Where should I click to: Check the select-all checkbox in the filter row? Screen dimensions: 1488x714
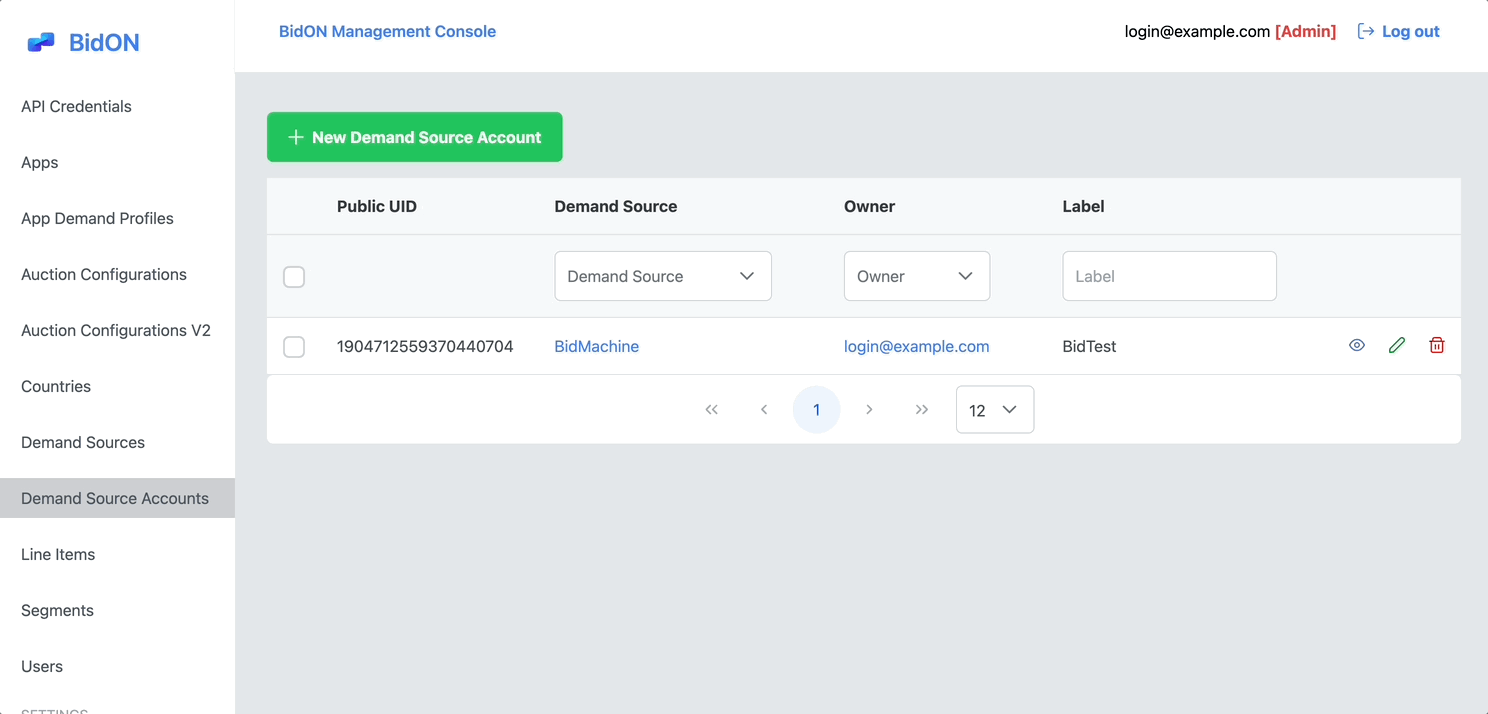pos(294,276)
